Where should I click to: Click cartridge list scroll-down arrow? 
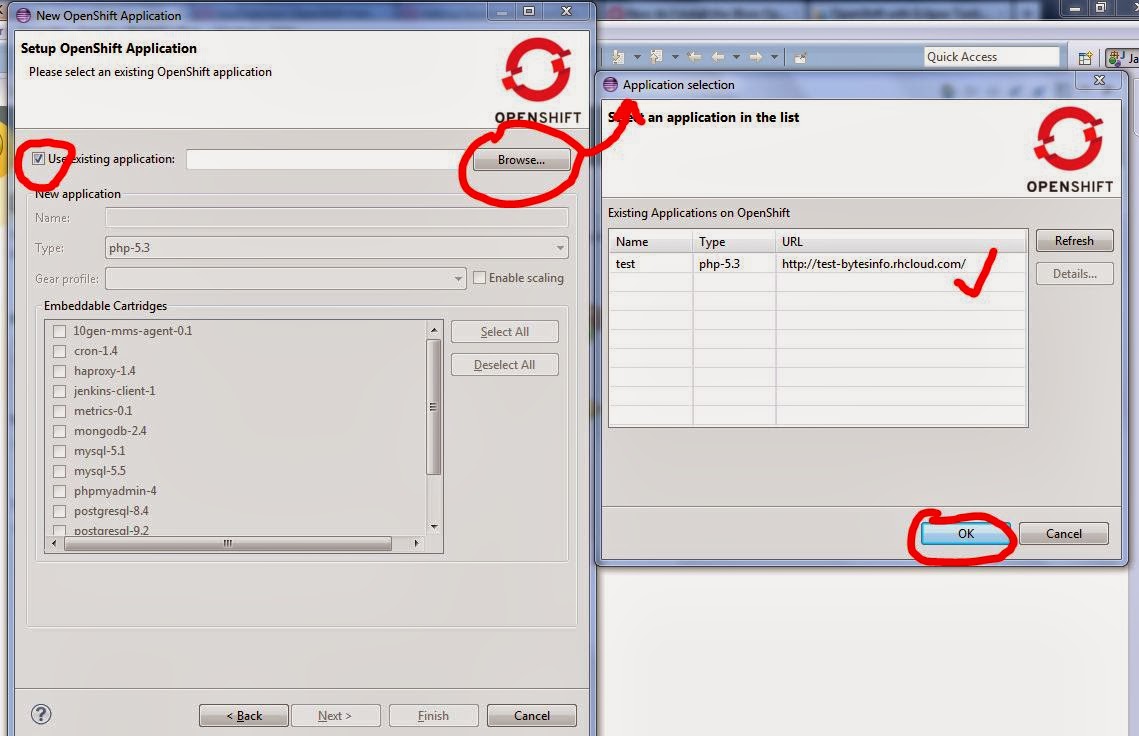click(x=434, y=527)
